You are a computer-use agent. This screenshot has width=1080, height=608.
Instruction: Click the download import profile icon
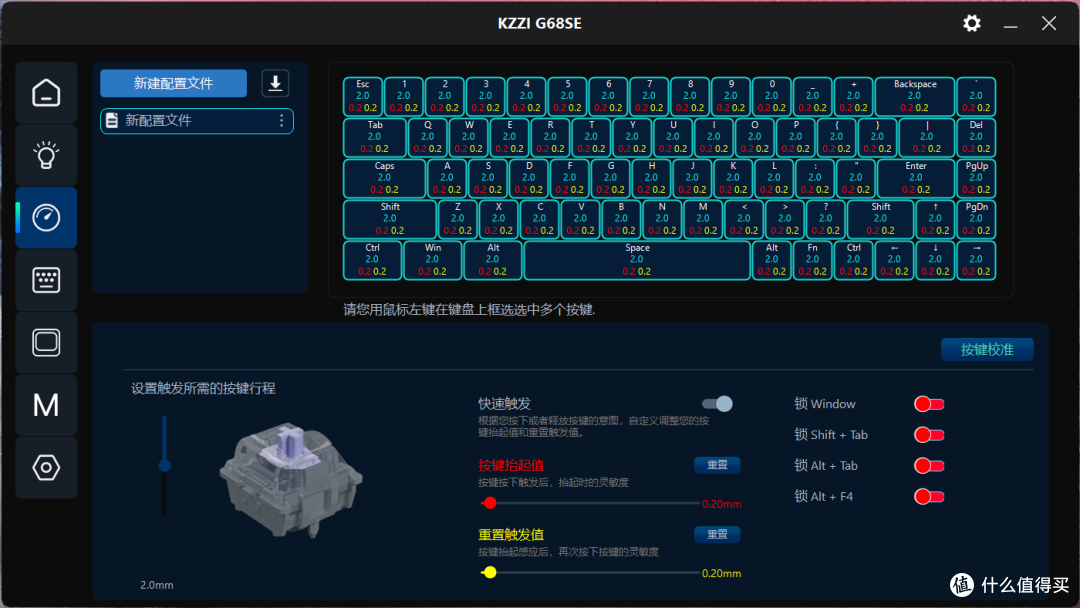pos(276,83)
